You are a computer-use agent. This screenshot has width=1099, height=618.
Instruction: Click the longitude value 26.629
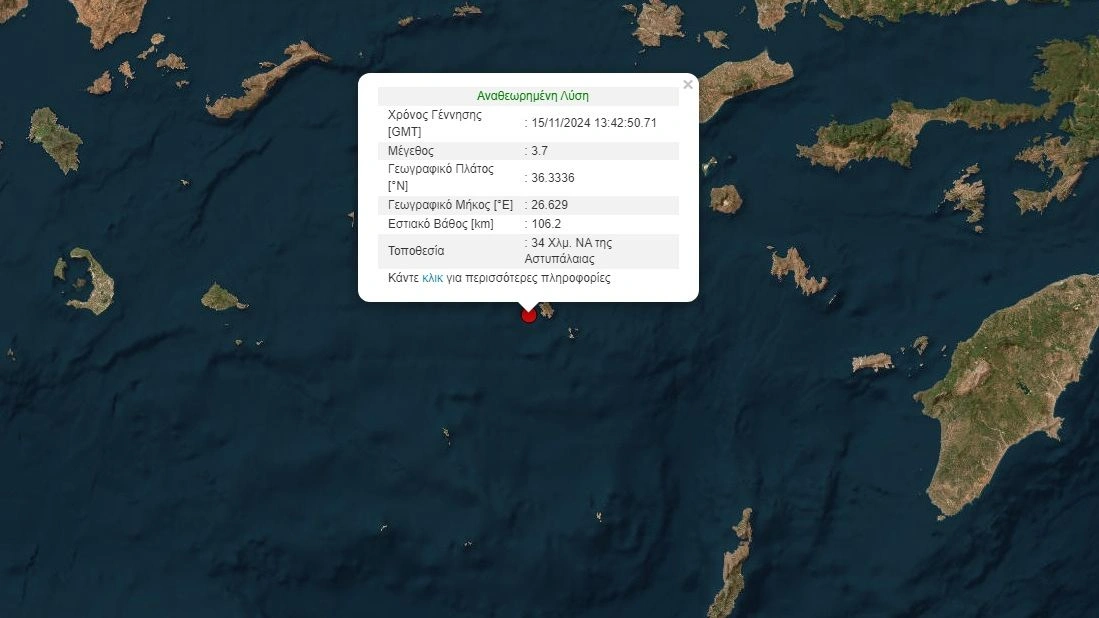point(549,205)
